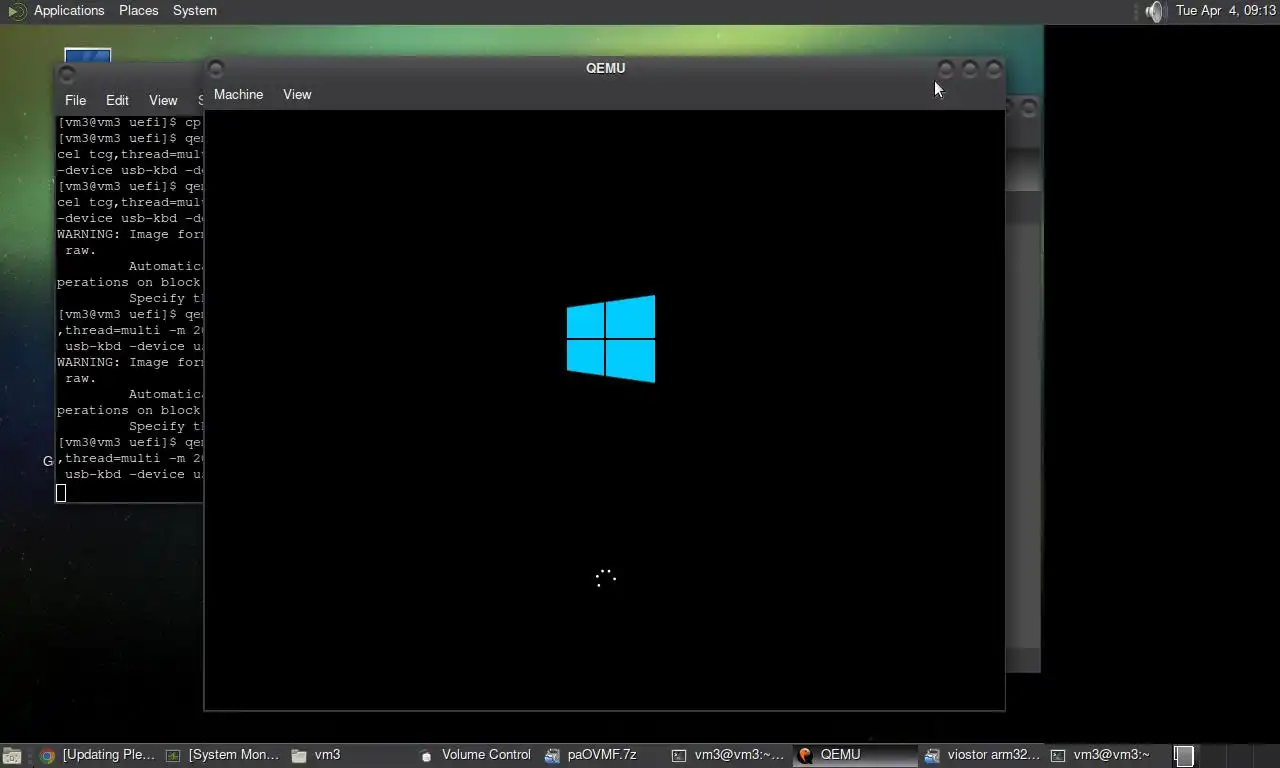Screen dimensions: 1280x768
Task: Switch to the 'viostor arm32...' task
Action: coord(980,755)
